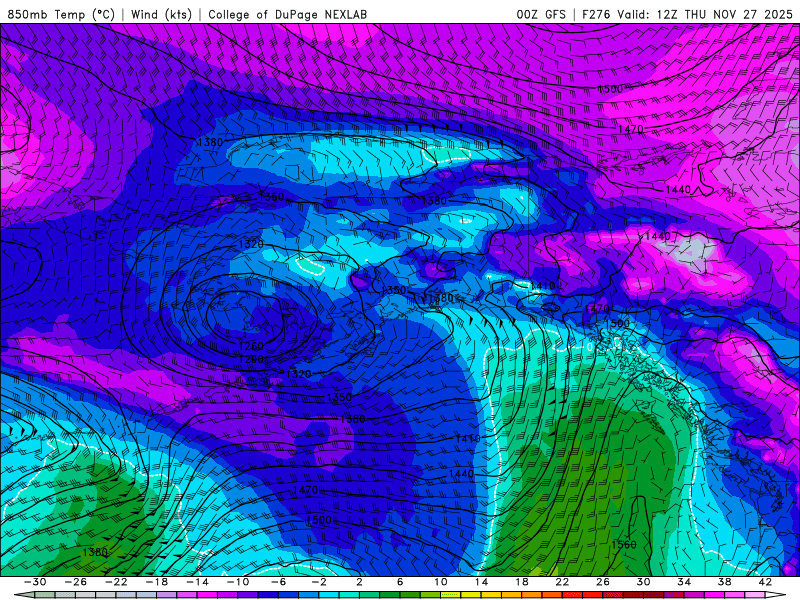Click the -2 color scale label
800x600 pixels.
[x=319, y=582]
